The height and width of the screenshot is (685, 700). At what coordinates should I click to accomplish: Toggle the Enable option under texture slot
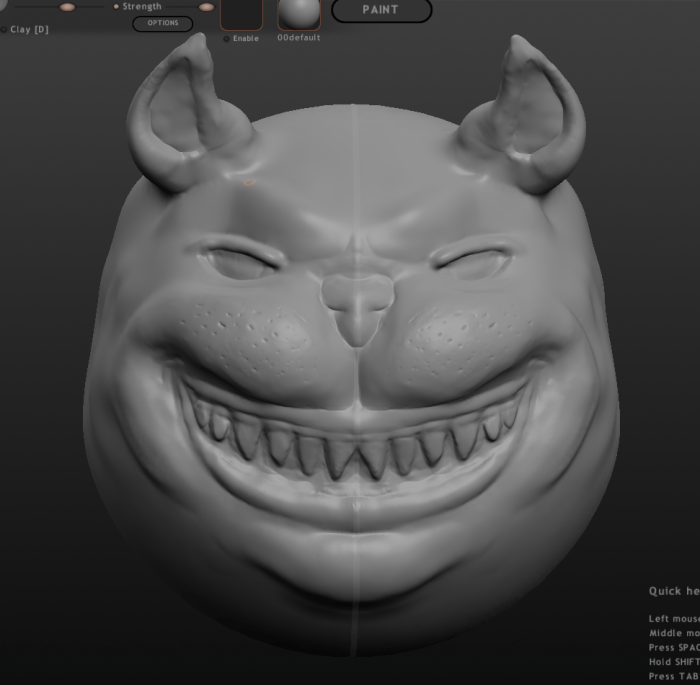[x=226, y=39]
